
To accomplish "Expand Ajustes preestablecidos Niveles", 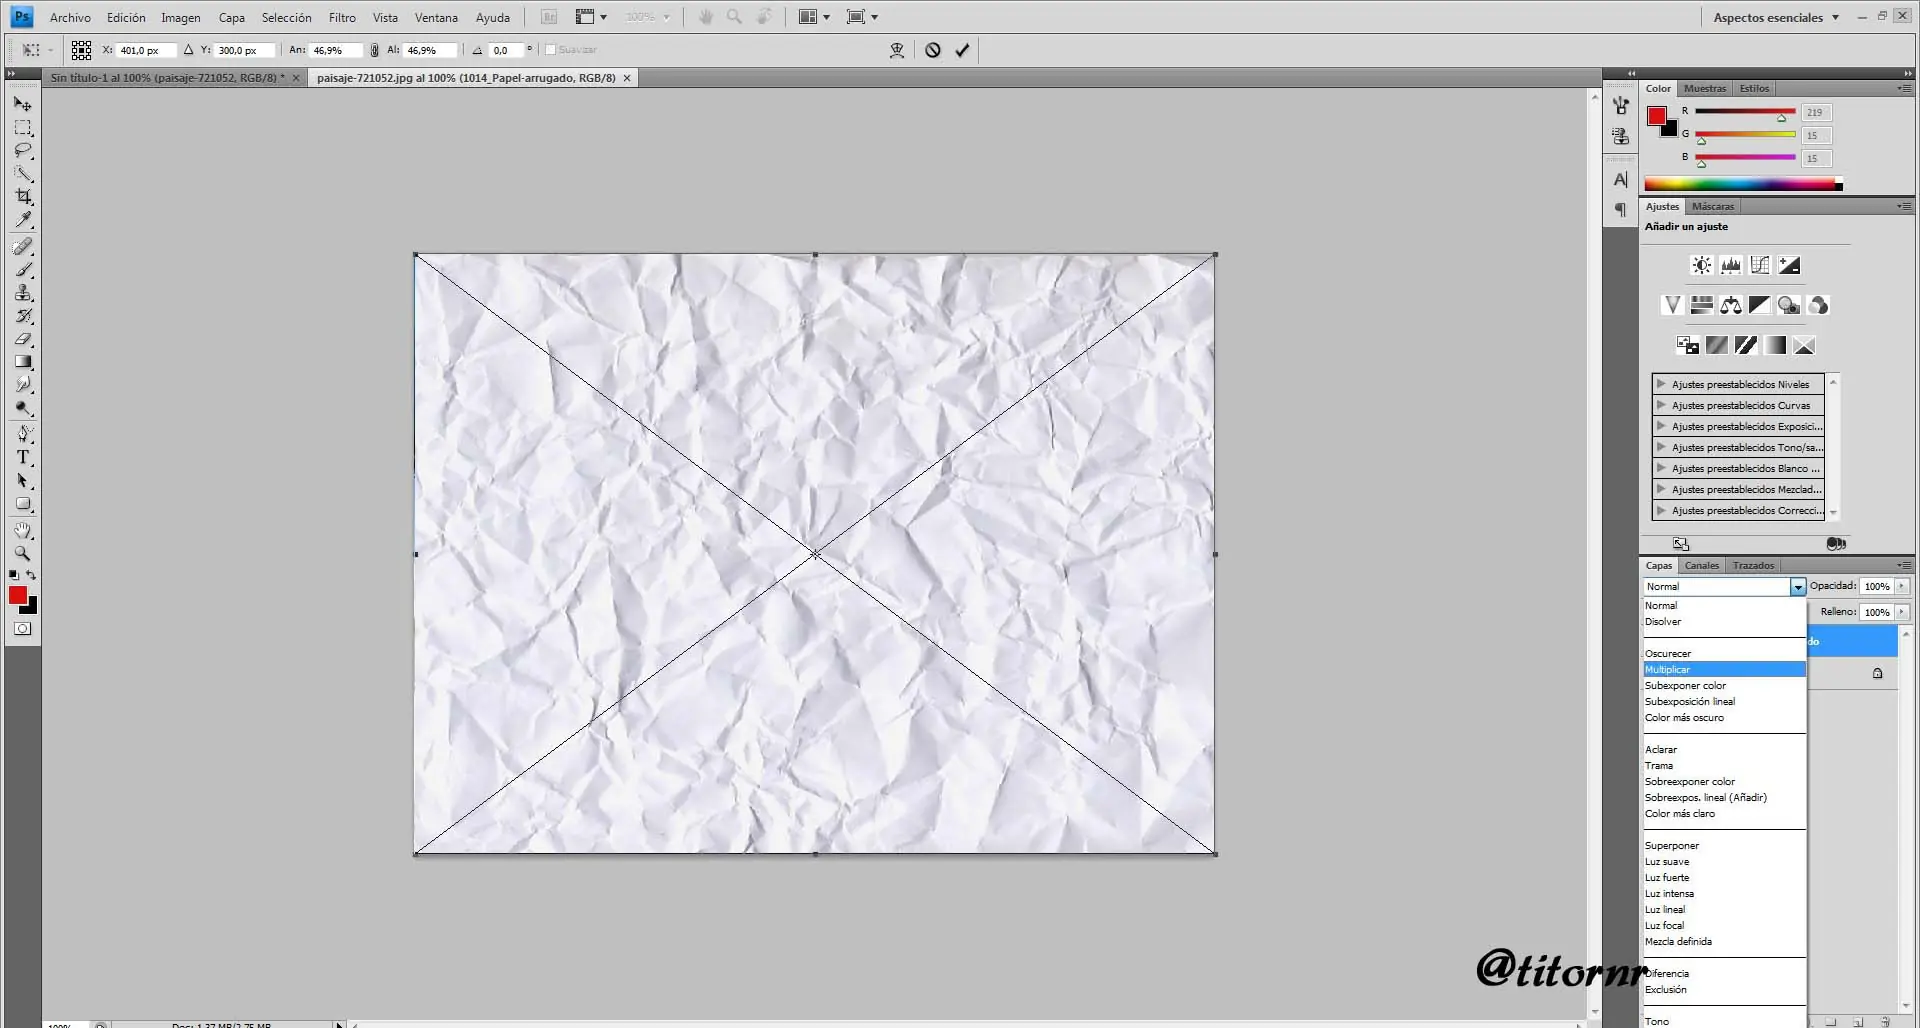I will (1661, 384).
